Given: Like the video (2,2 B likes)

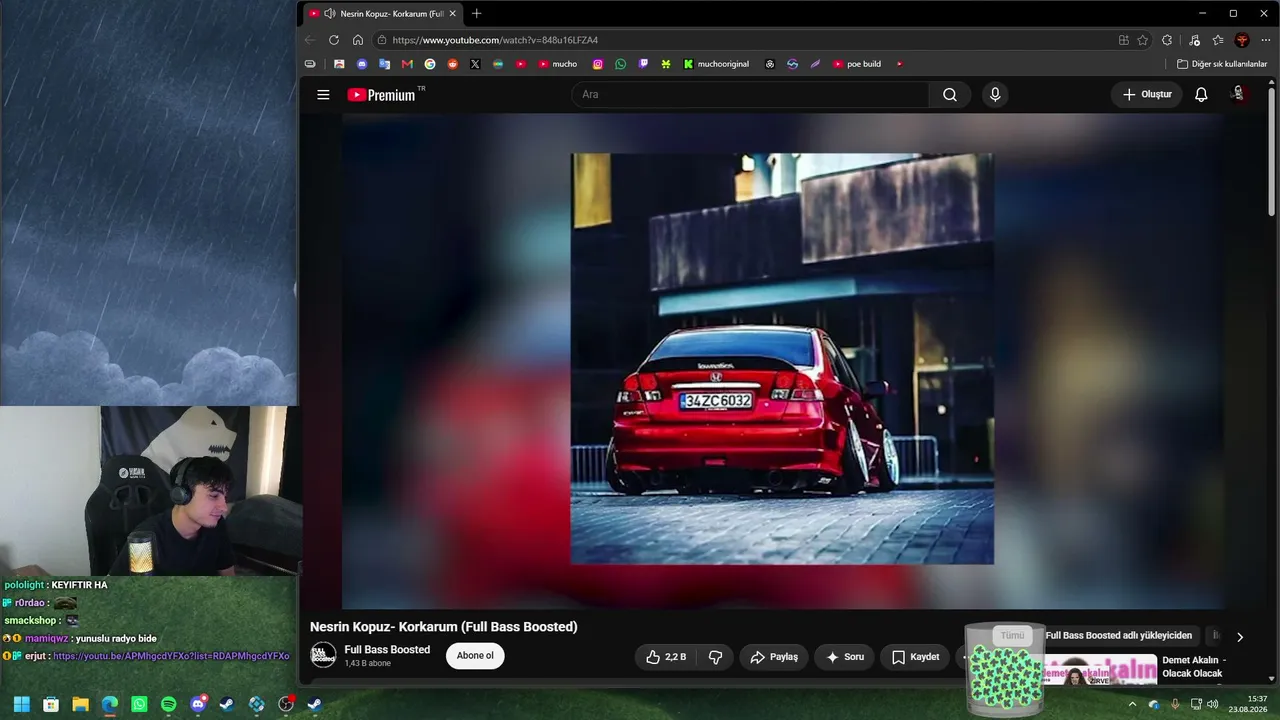Looking at the screenshot, I should pyautogui.click(x=666, y=657).
